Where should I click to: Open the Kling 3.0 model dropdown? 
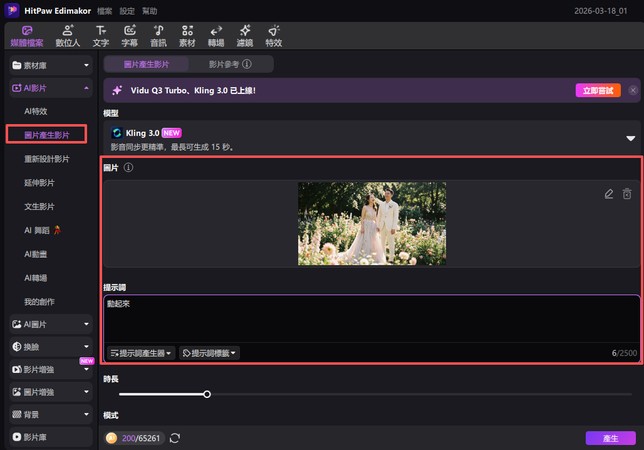[630, 138]
